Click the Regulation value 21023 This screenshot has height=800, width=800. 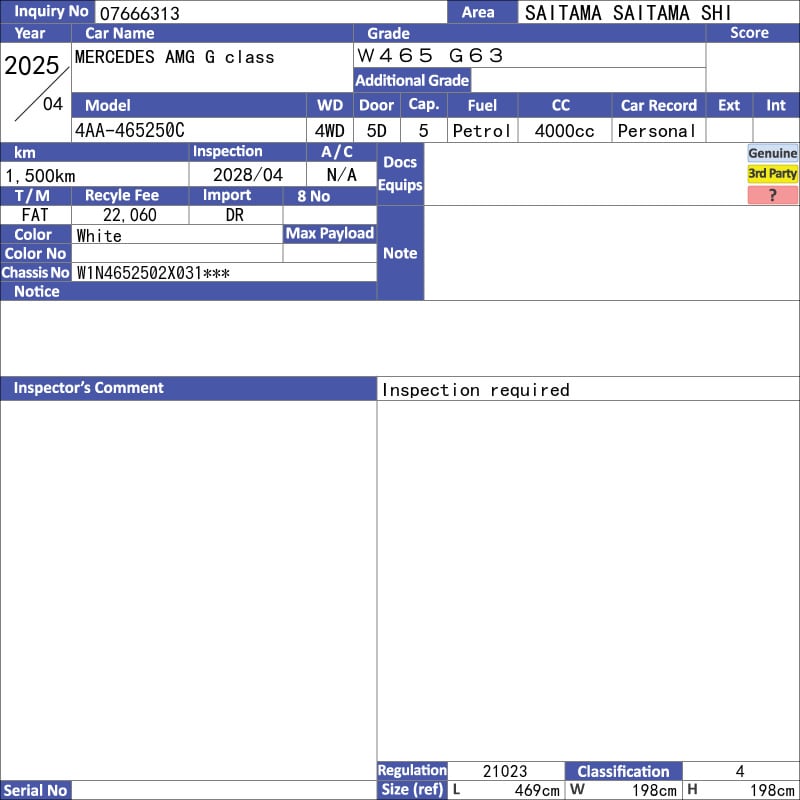pyautogui.click(x=506, y=771)
